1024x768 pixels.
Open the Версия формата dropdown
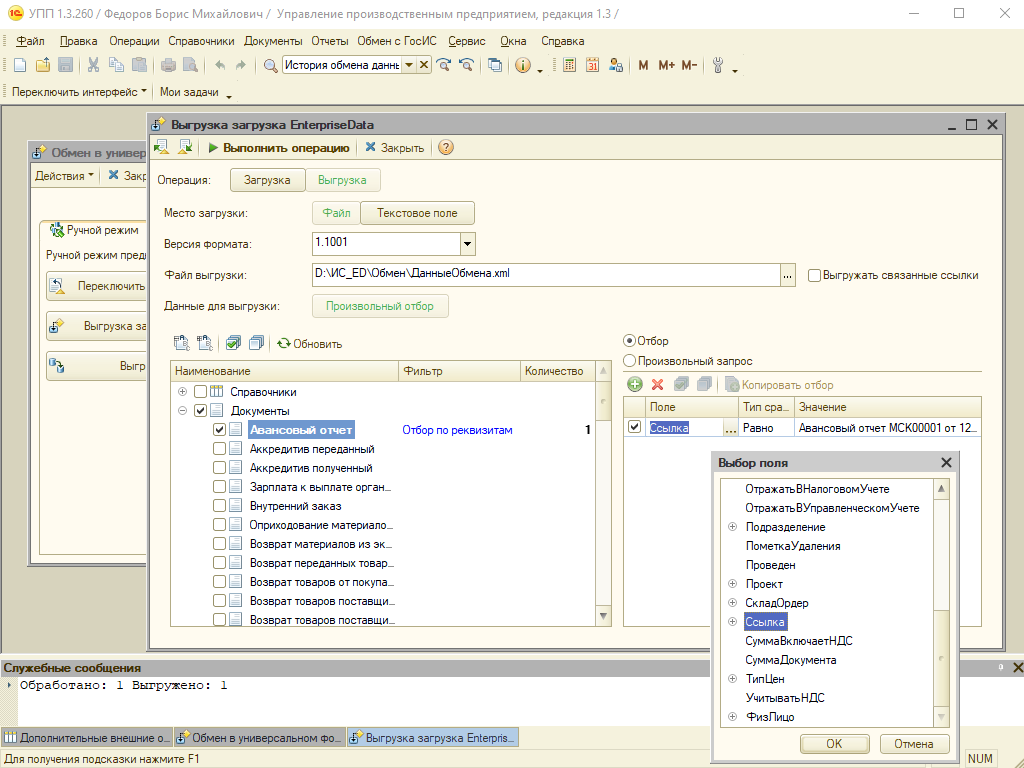tap(467, 243)
